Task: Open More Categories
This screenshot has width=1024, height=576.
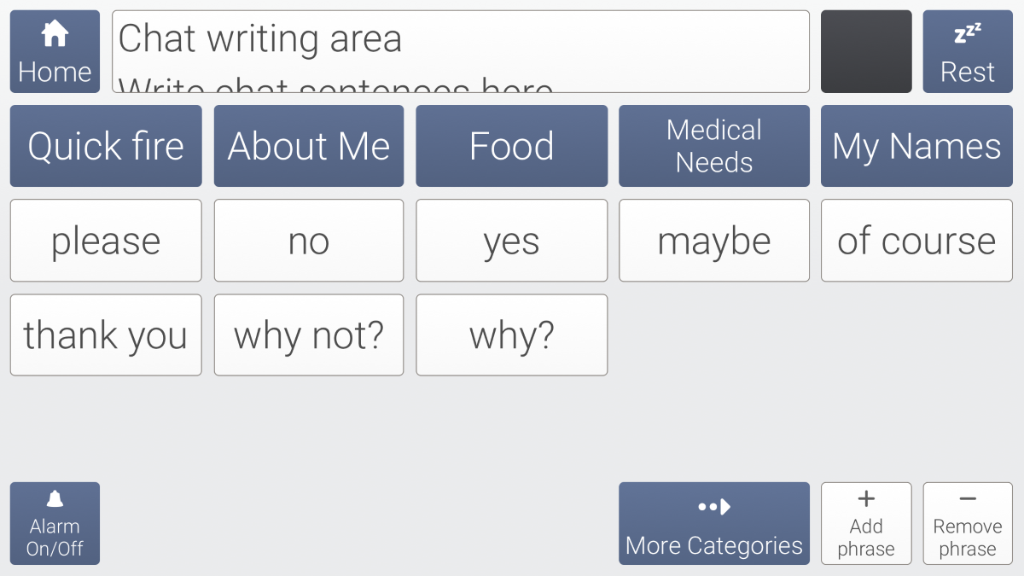Action: [714, 523]
